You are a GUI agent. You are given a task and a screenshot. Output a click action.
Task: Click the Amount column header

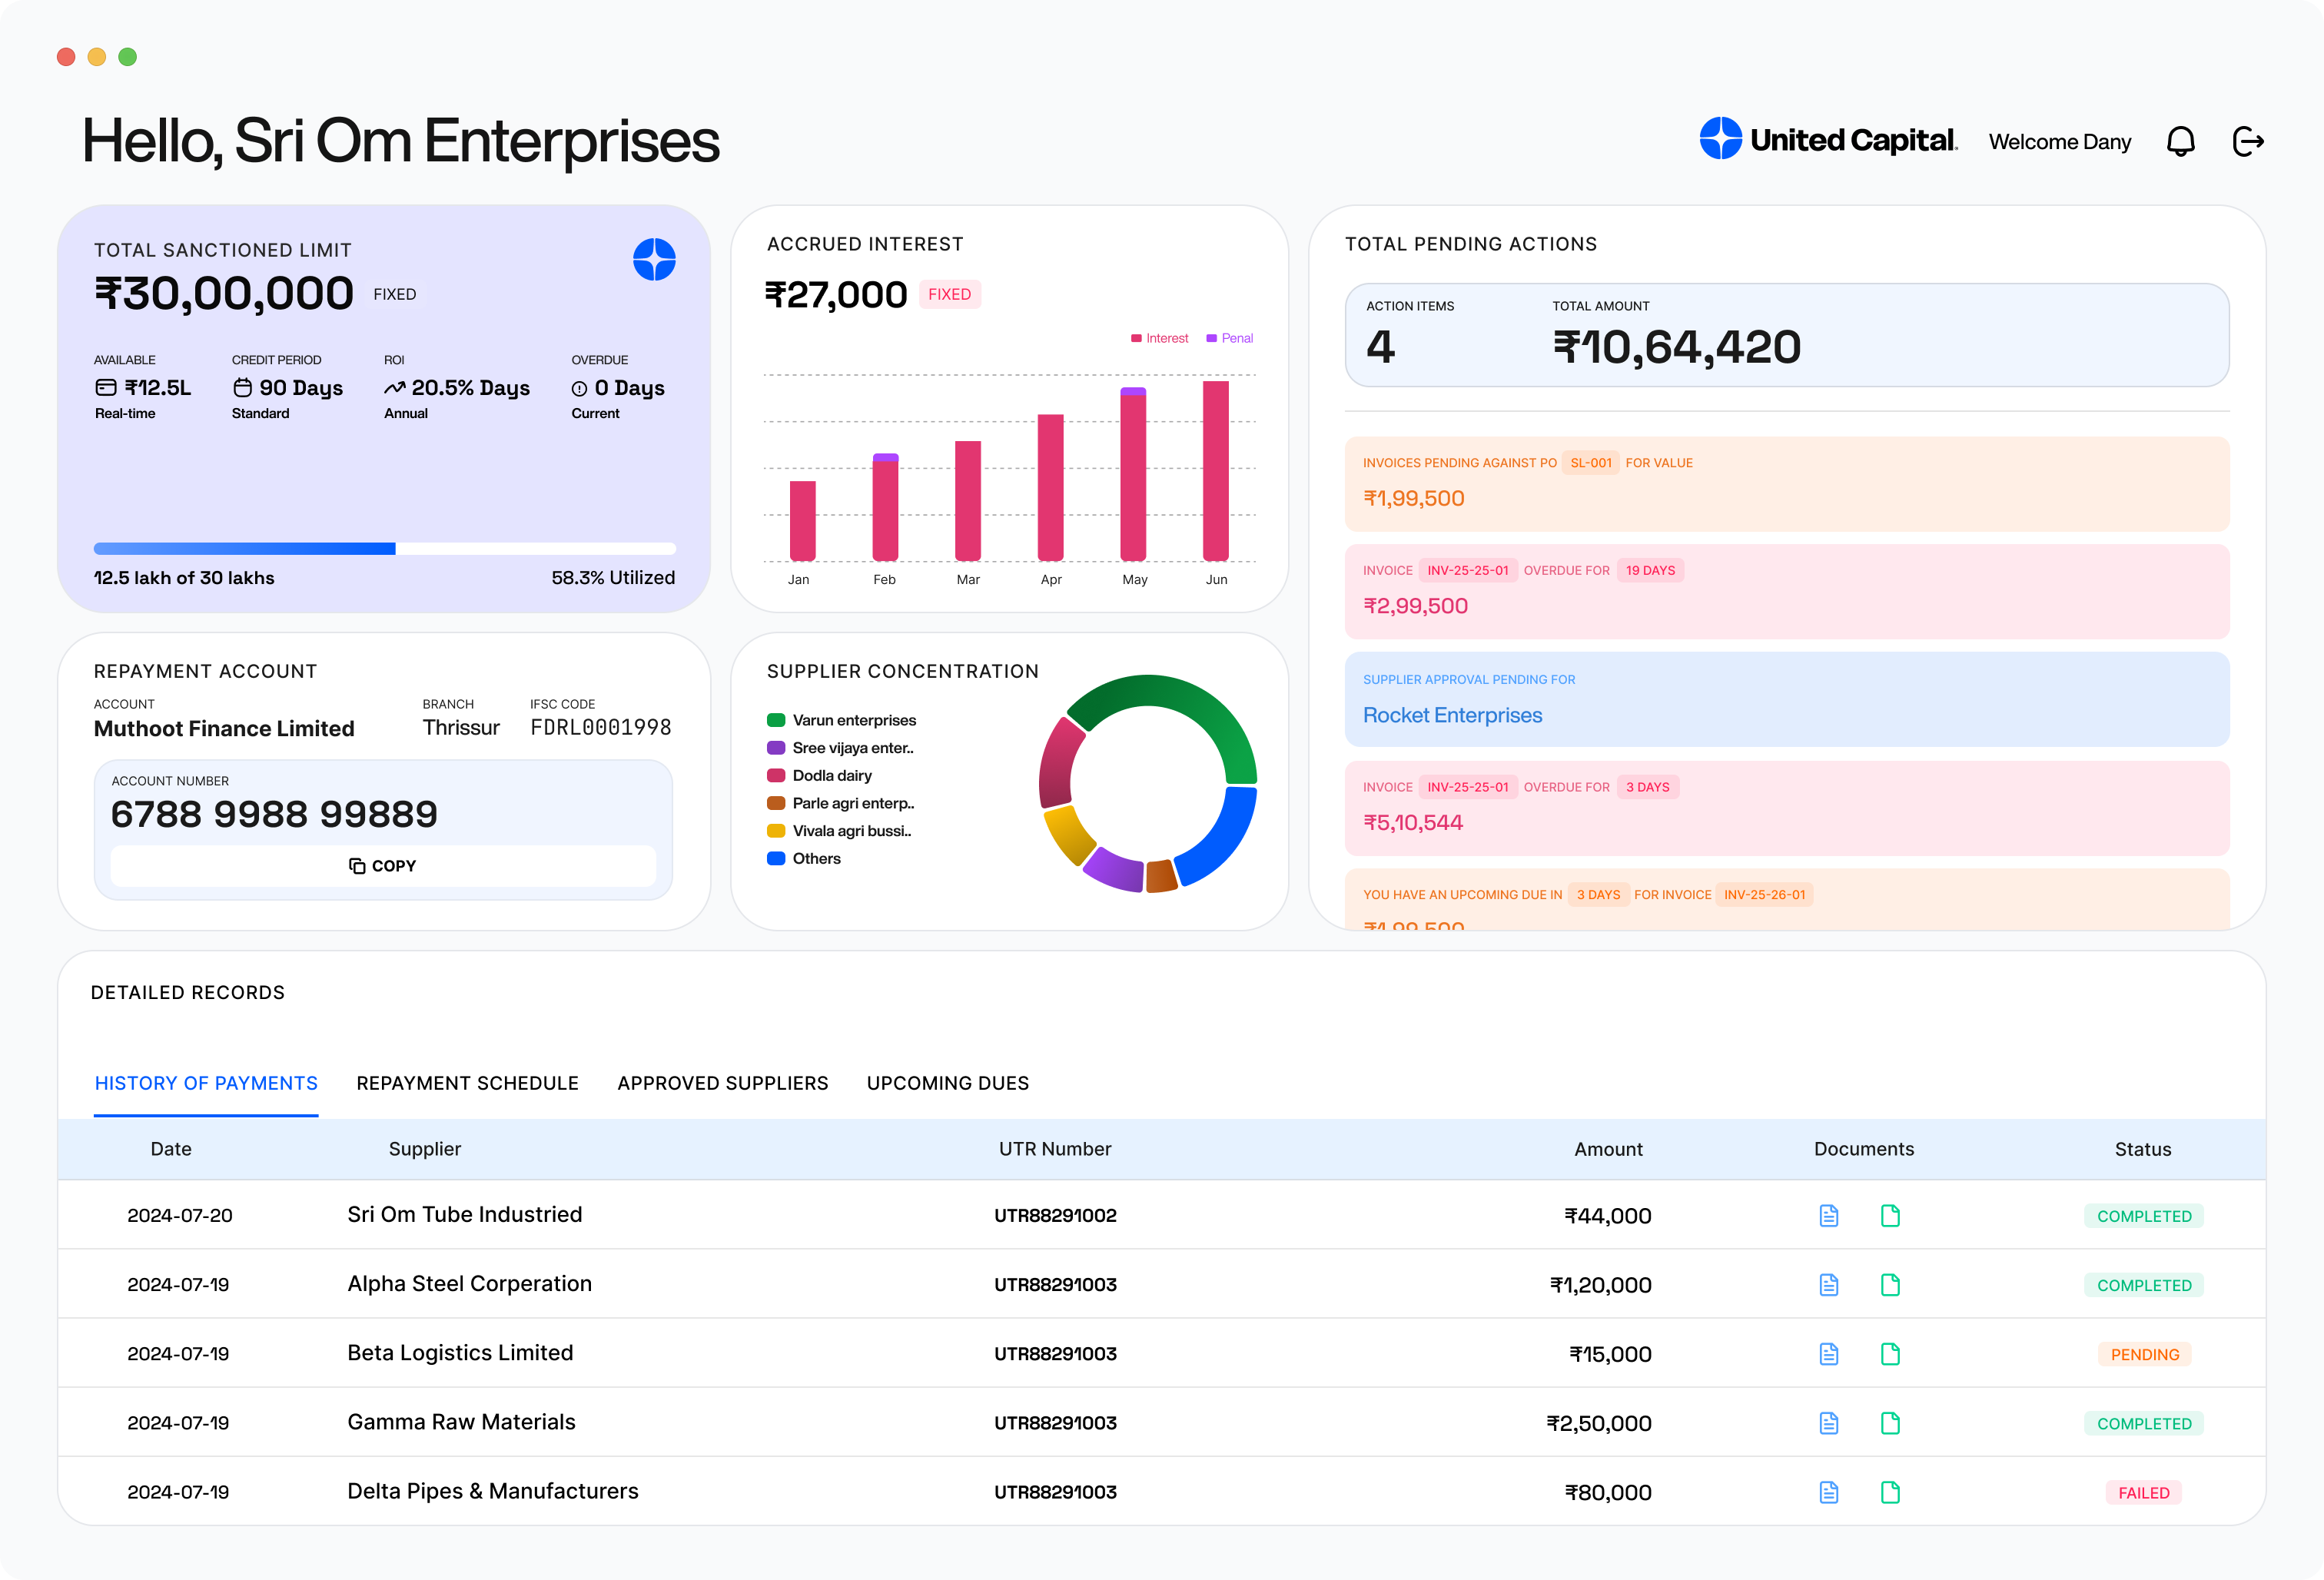(1608, 1149)
